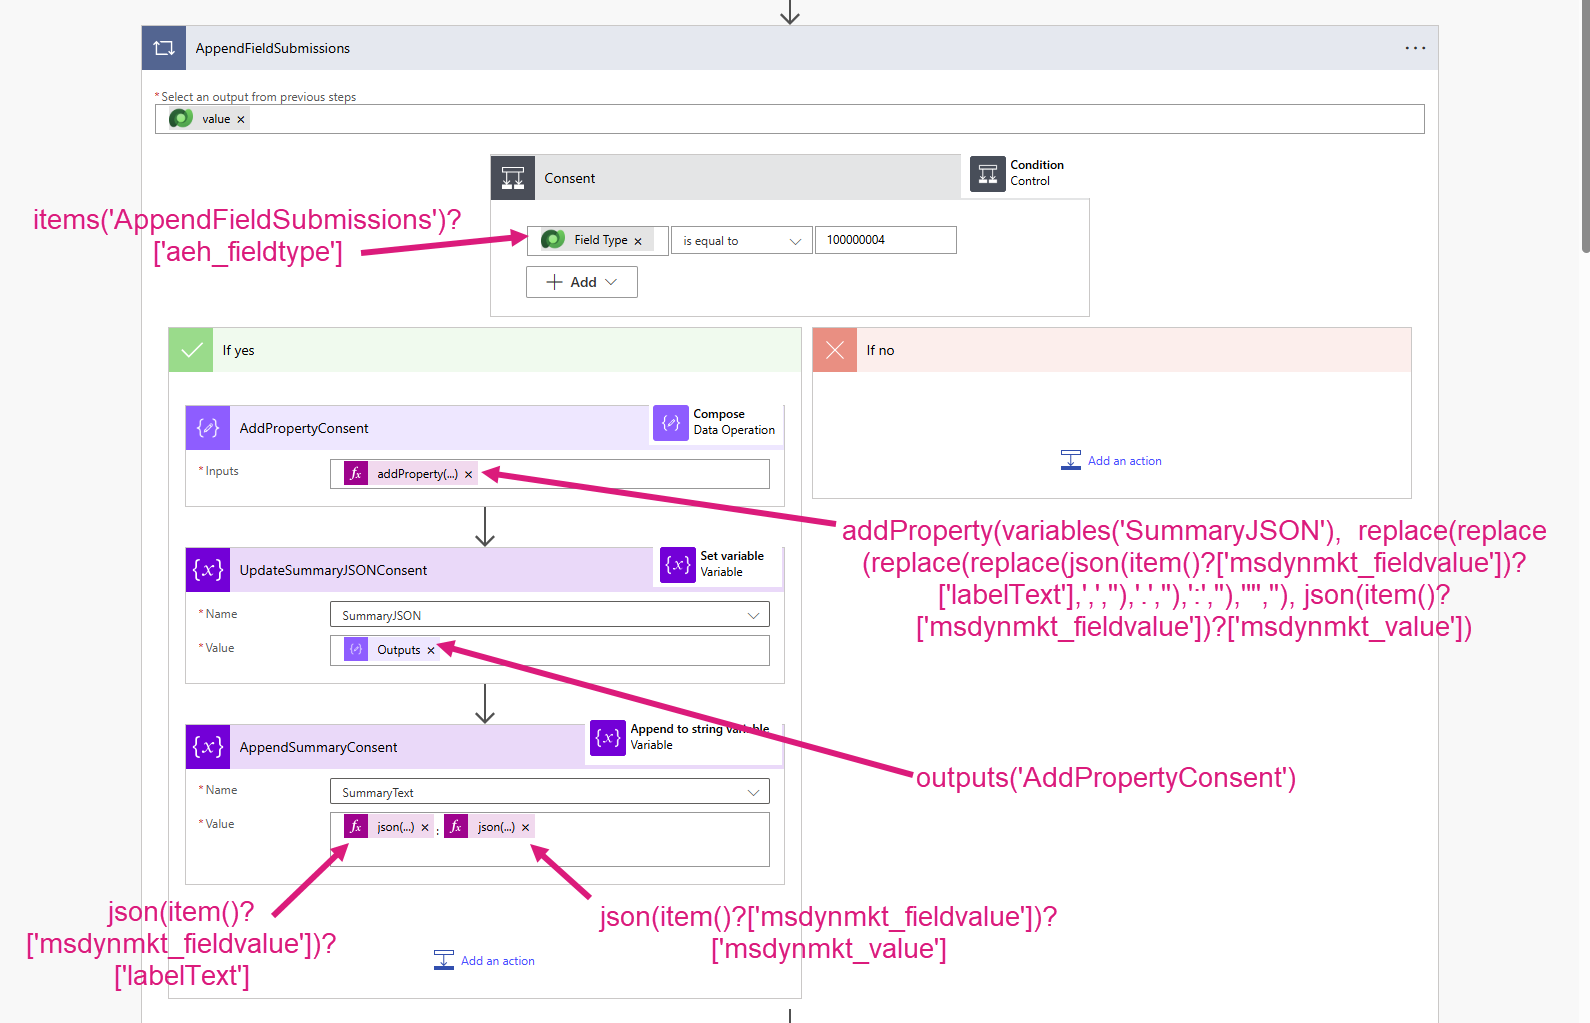The height and width of the screenshot is (1023, 1590).
Task: Click the Consent condition title
Action: point(570,179)
